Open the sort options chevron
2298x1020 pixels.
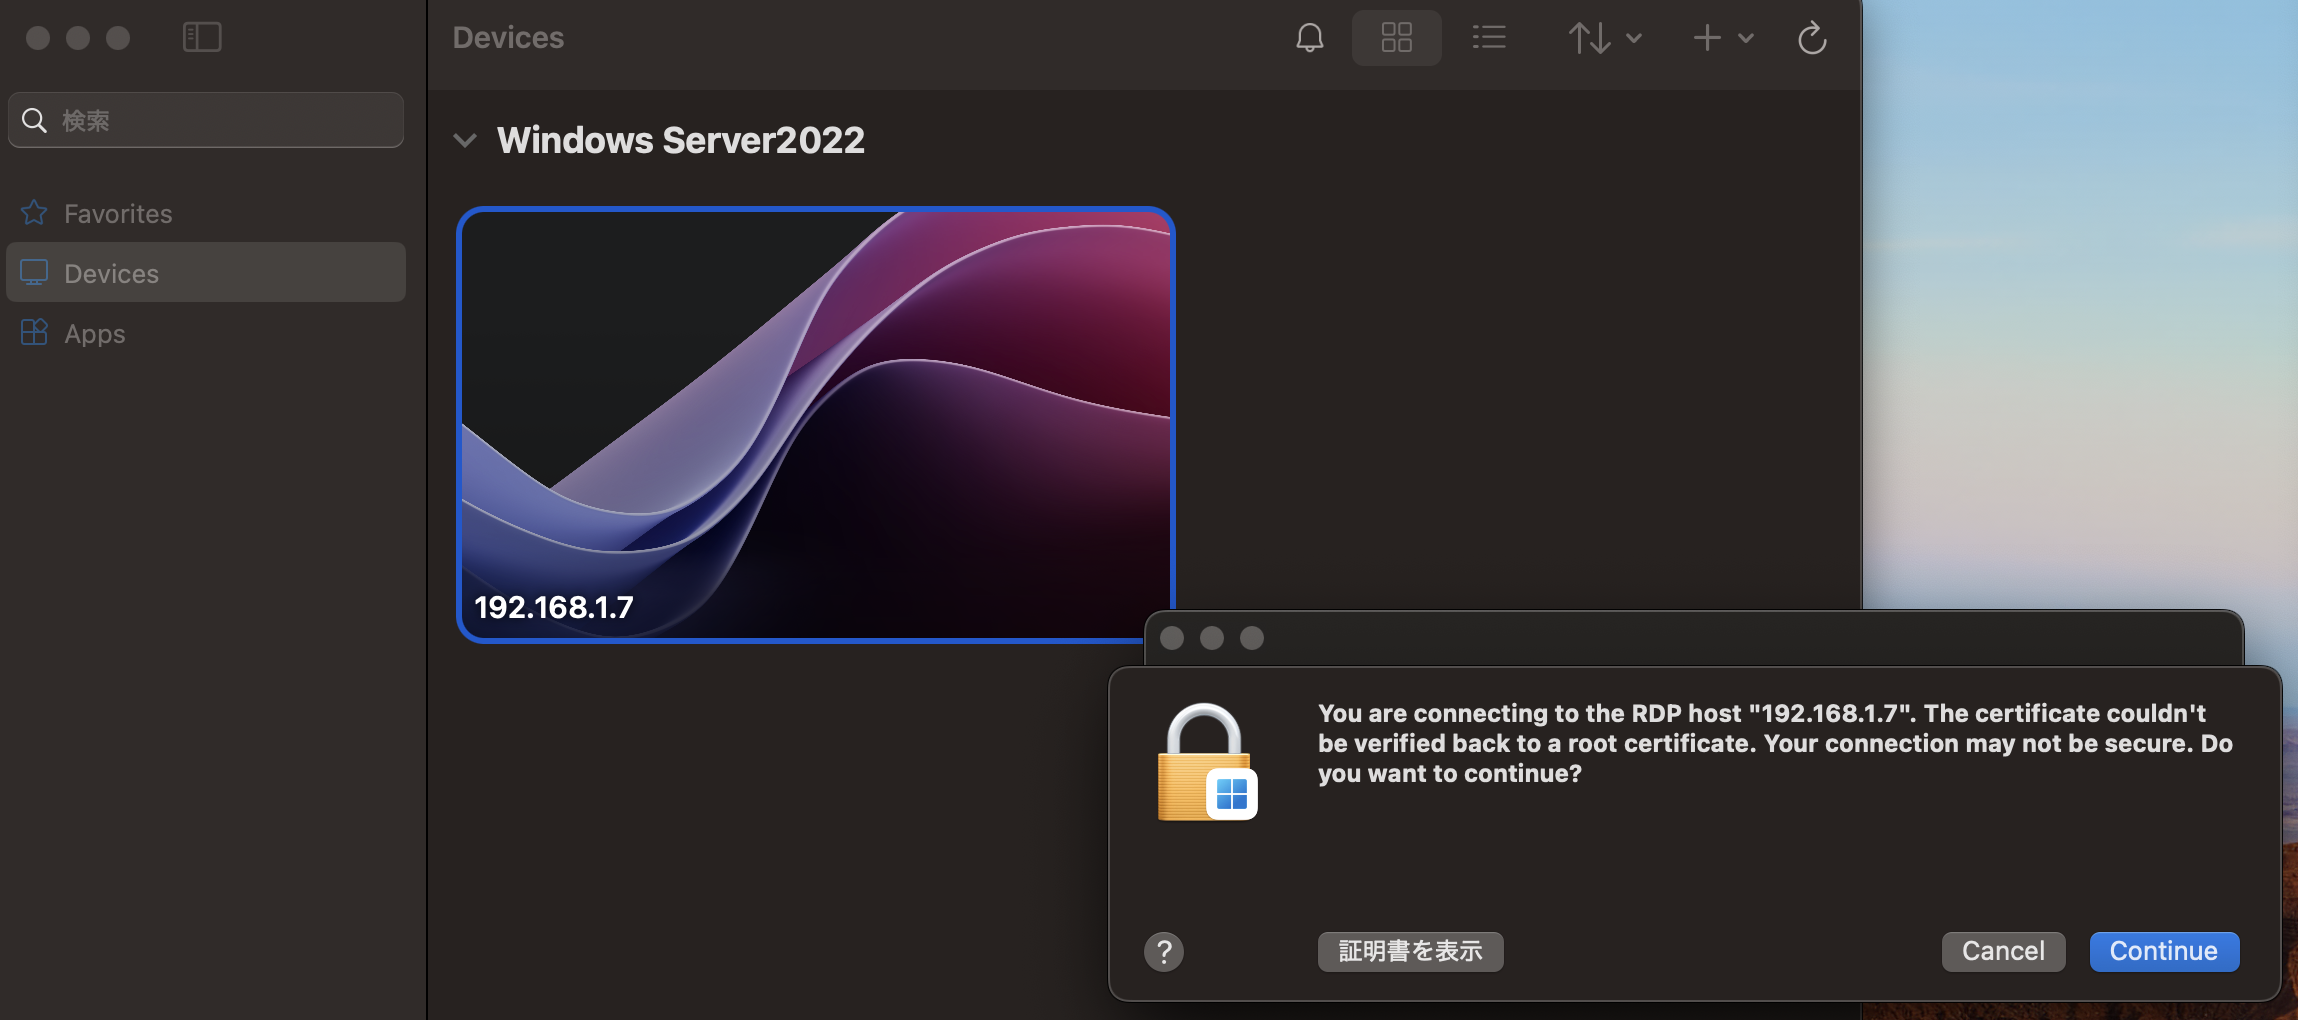[x=1632, y=38]
